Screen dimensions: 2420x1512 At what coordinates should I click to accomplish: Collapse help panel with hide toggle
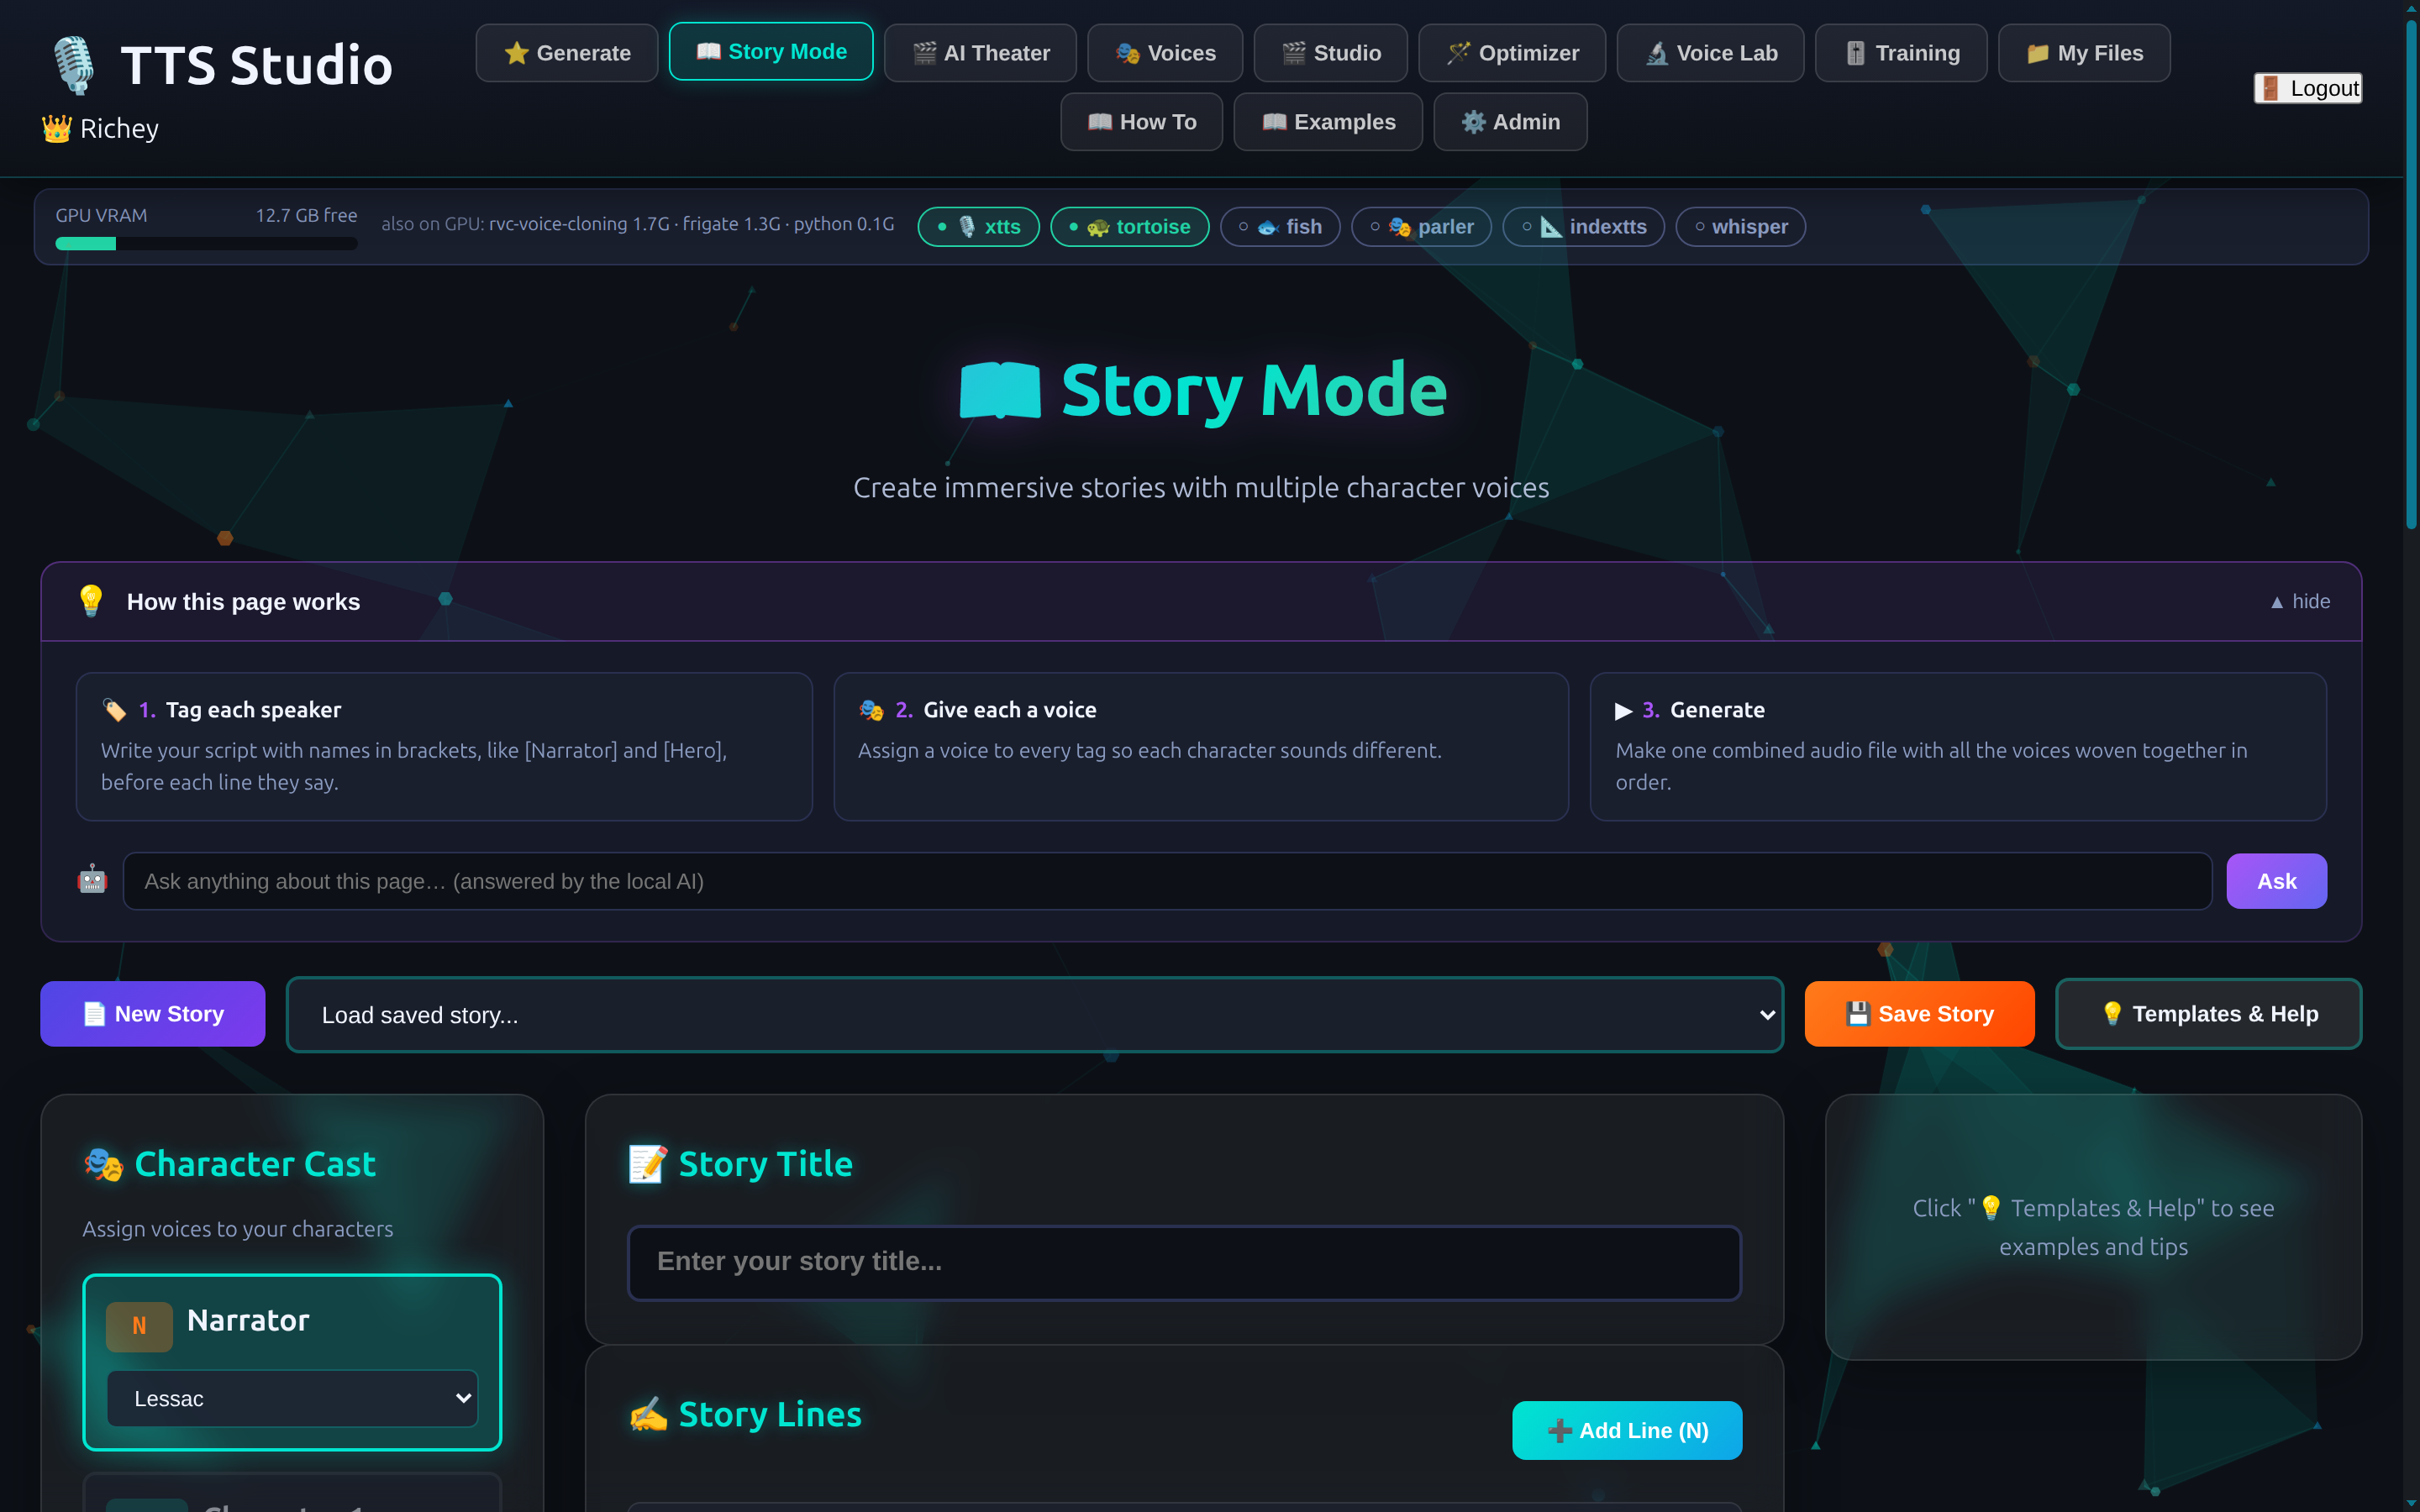point(2300,601)
